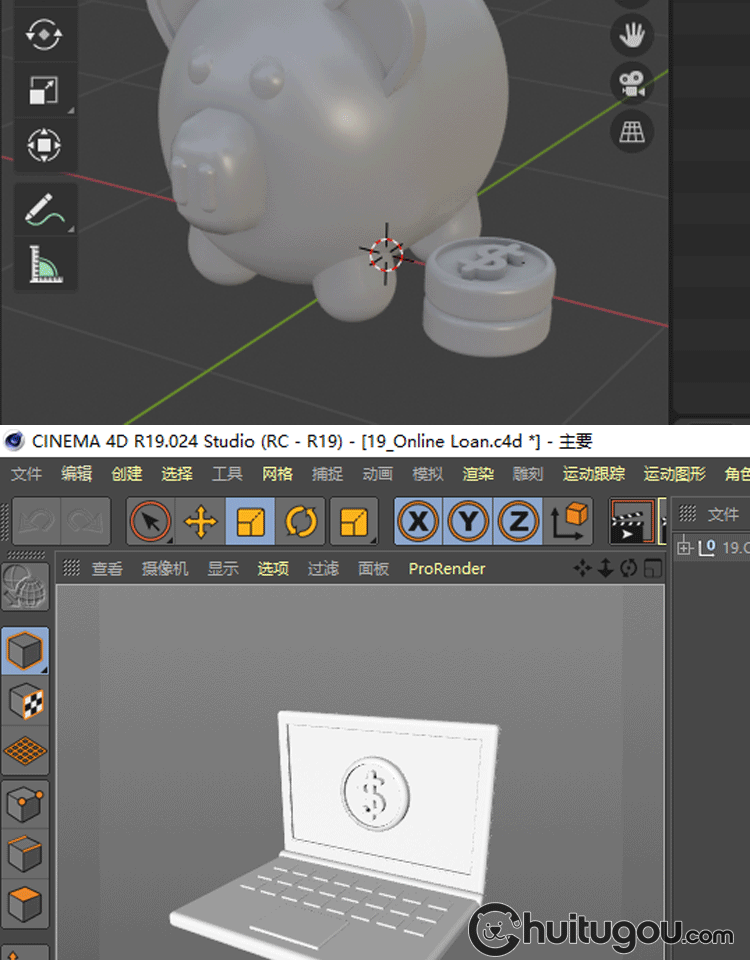Select the Move tool in Cinema 4D toolbar
The image size is (750, 960).
click(201, 522)
